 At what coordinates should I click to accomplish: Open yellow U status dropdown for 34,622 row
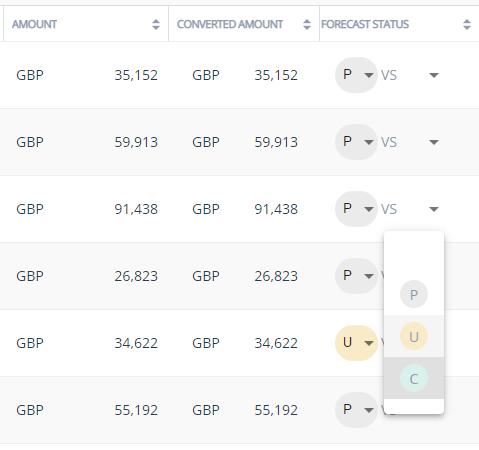pyautogui.click(x=356, y=343)
